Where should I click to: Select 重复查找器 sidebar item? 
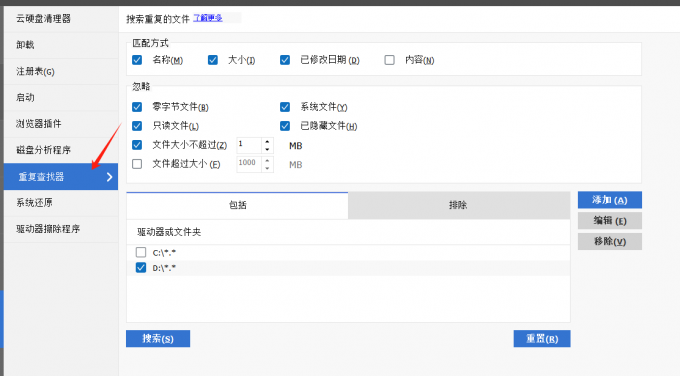coord(61,177)
